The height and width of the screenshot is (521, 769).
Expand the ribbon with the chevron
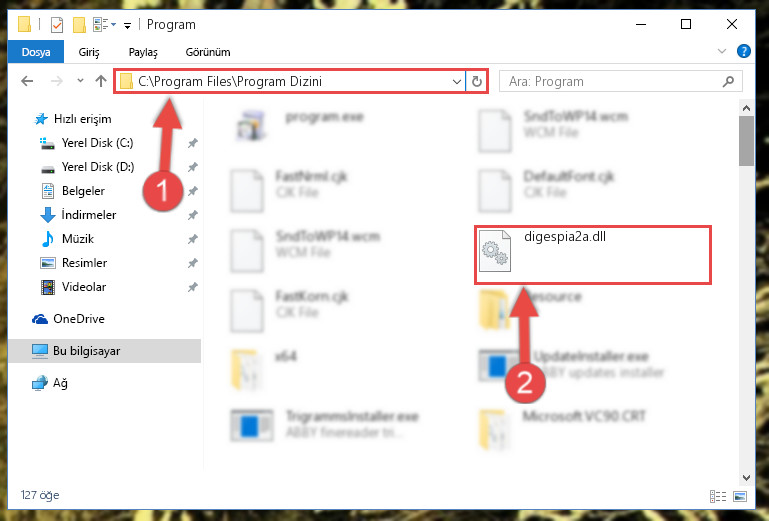coord(722,51)
